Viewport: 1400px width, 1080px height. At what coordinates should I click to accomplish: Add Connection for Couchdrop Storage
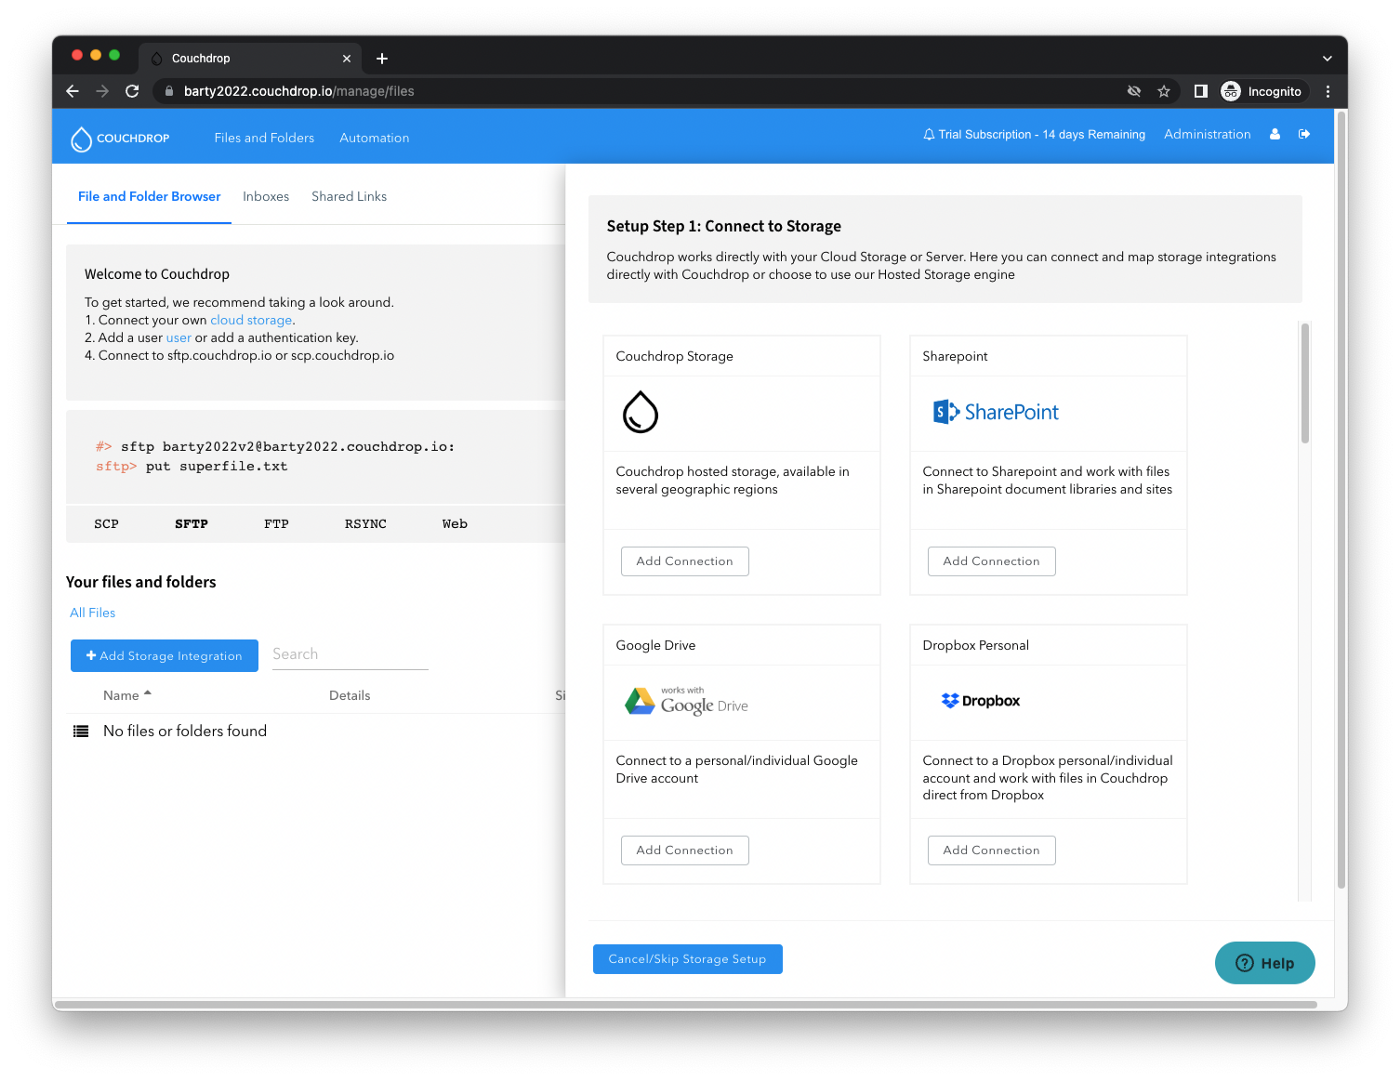(685, 561)
